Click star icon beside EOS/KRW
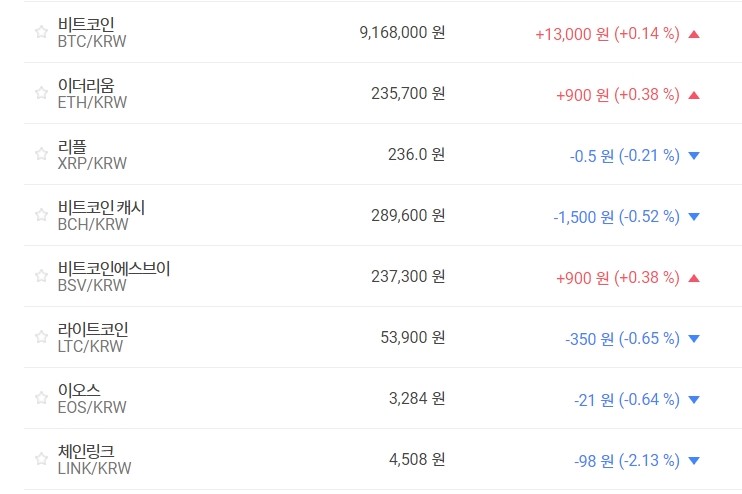The height and width of the screenshot is (494, 742). [x=41, y=398]
